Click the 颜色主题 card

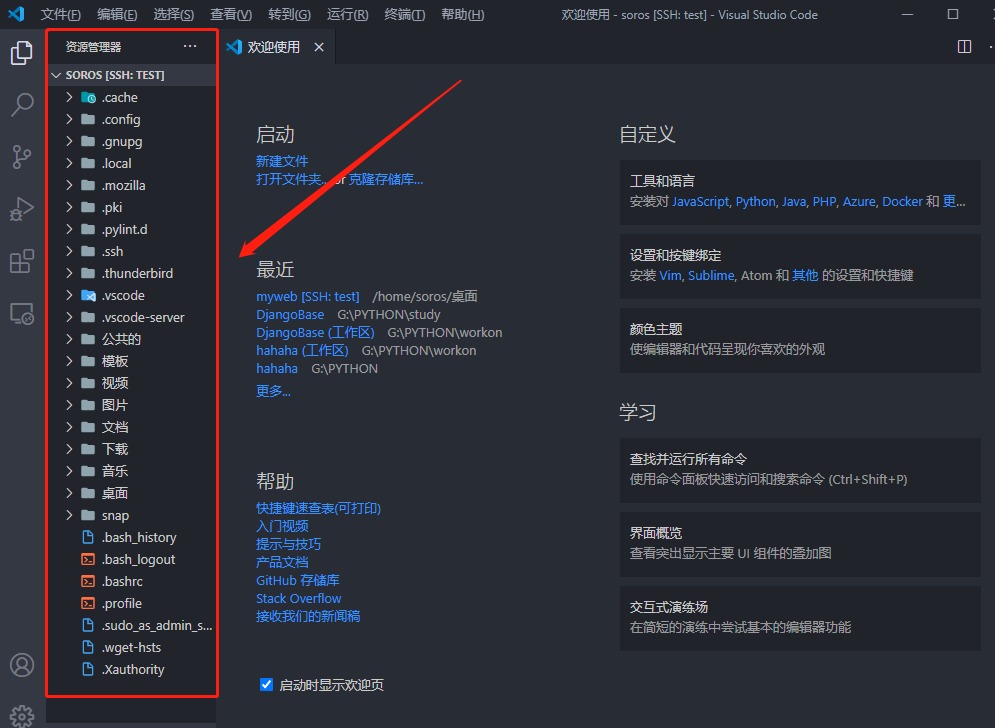coord(800,340)
